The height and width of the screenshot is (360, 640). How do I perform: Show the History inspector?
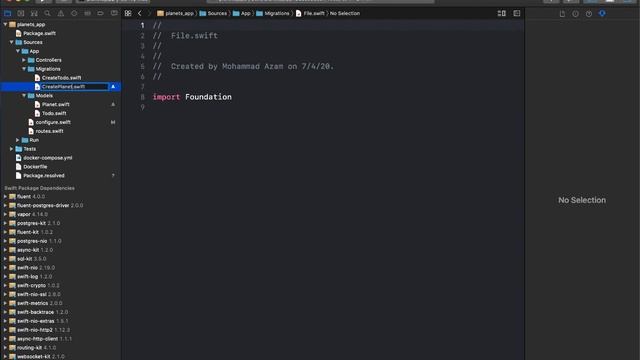point(576,14)
